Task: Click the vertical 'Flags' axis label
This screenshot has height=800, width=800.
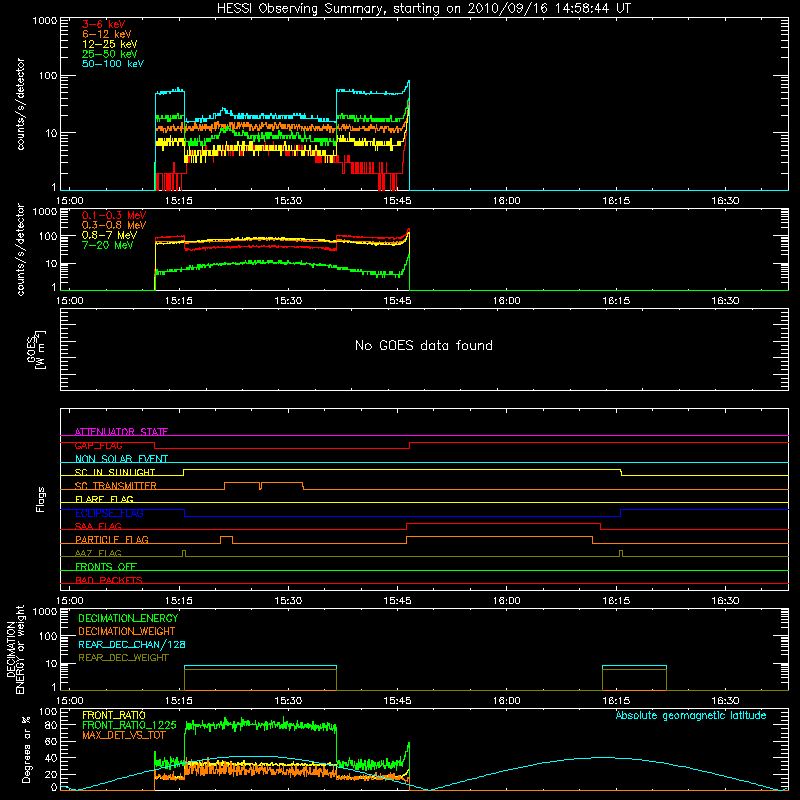Action: point(41,499)
